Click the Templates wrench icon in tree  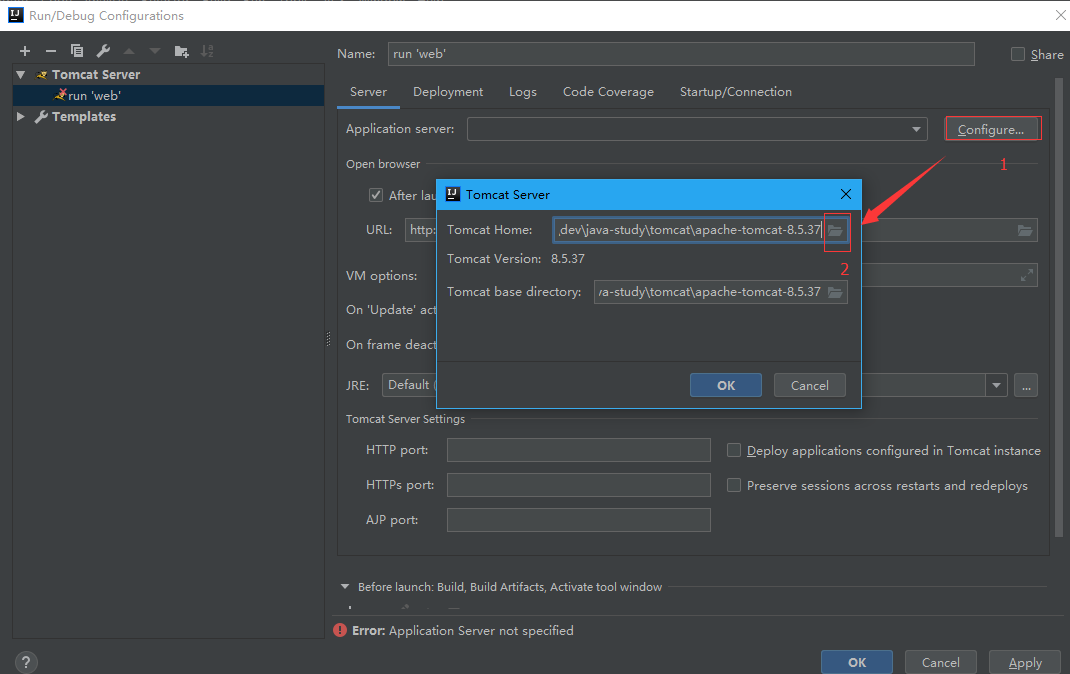pyautogui.click(x=41, y=117)
